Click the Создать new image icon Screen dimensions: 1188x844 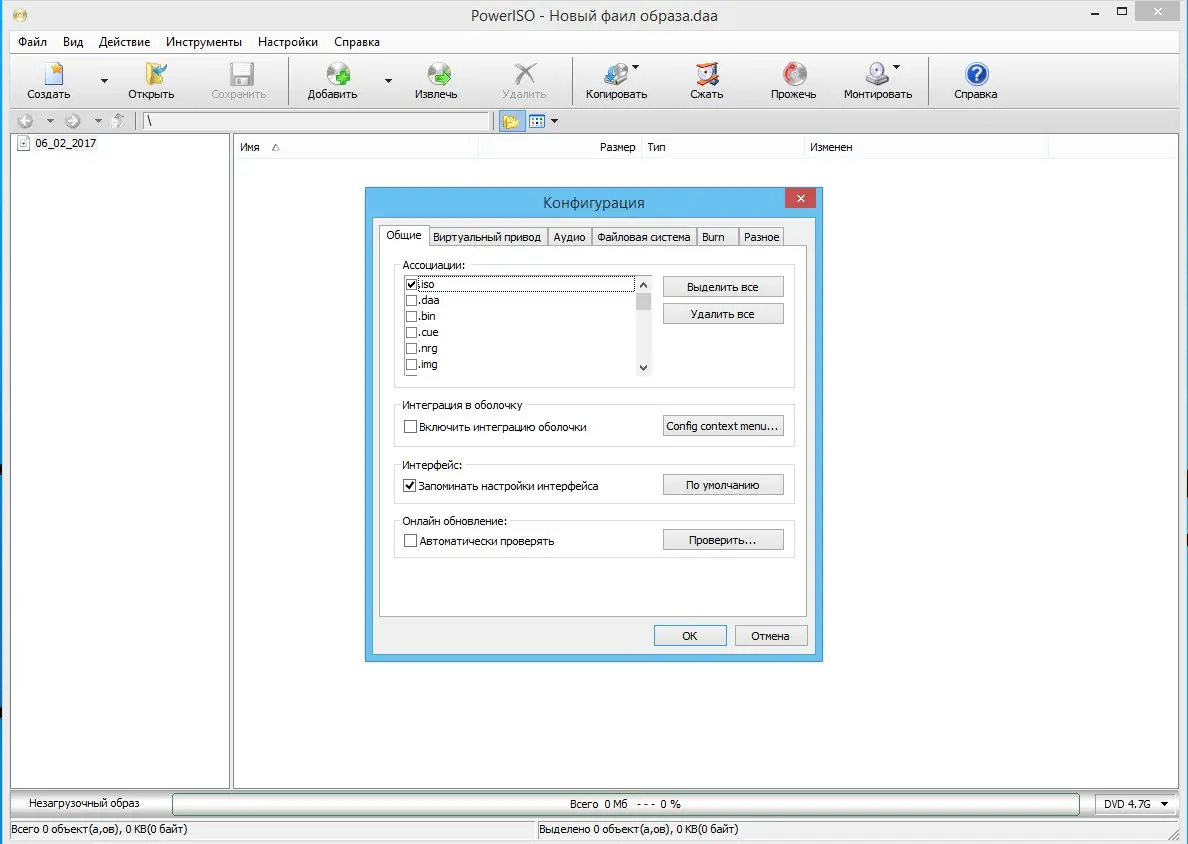[x=53, y=74]
